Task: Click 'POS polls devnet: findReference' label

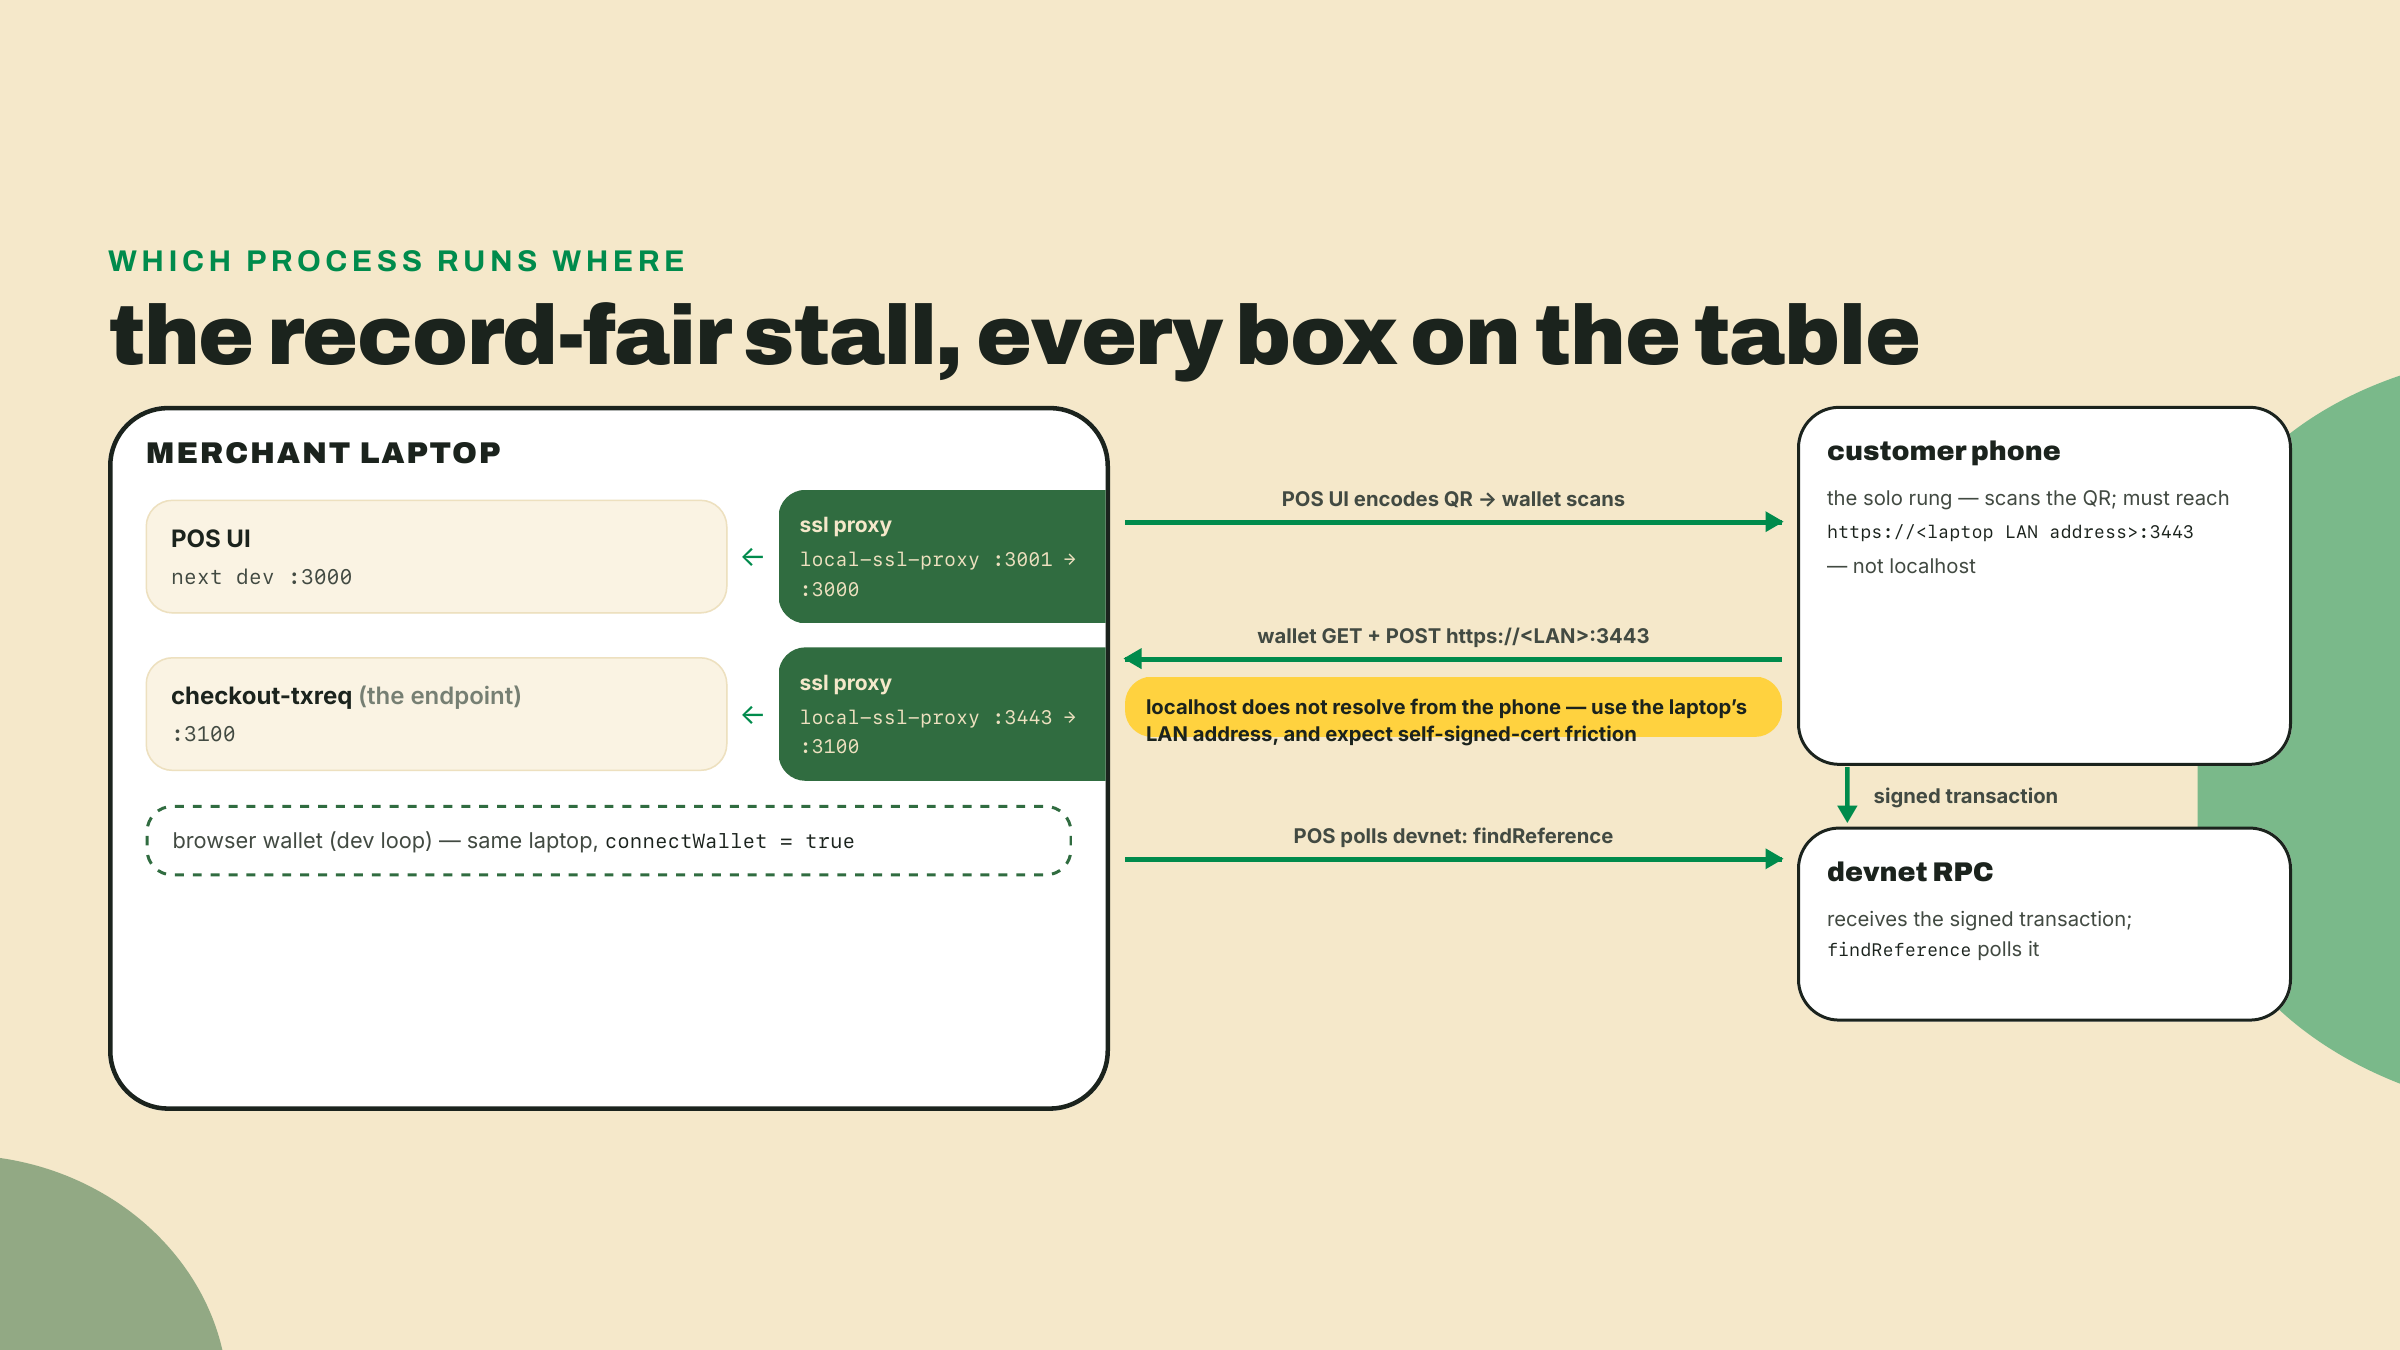Action: pos(1453,836)
